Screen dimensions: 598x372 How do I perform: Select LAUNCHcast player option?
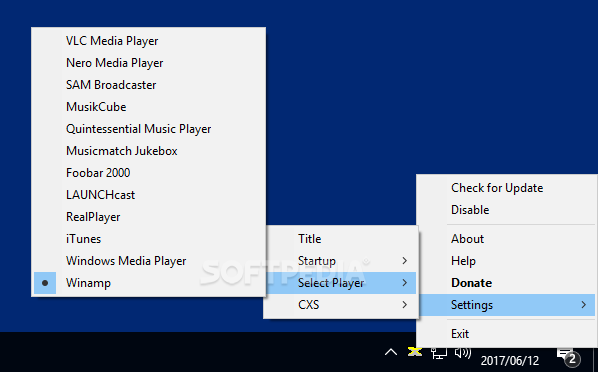[x=148, y=195]
